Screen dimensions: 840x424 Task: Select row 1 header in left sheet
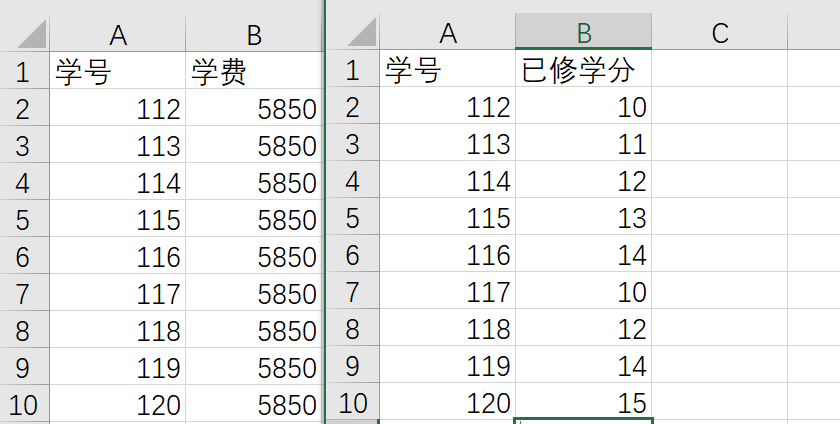25,70
